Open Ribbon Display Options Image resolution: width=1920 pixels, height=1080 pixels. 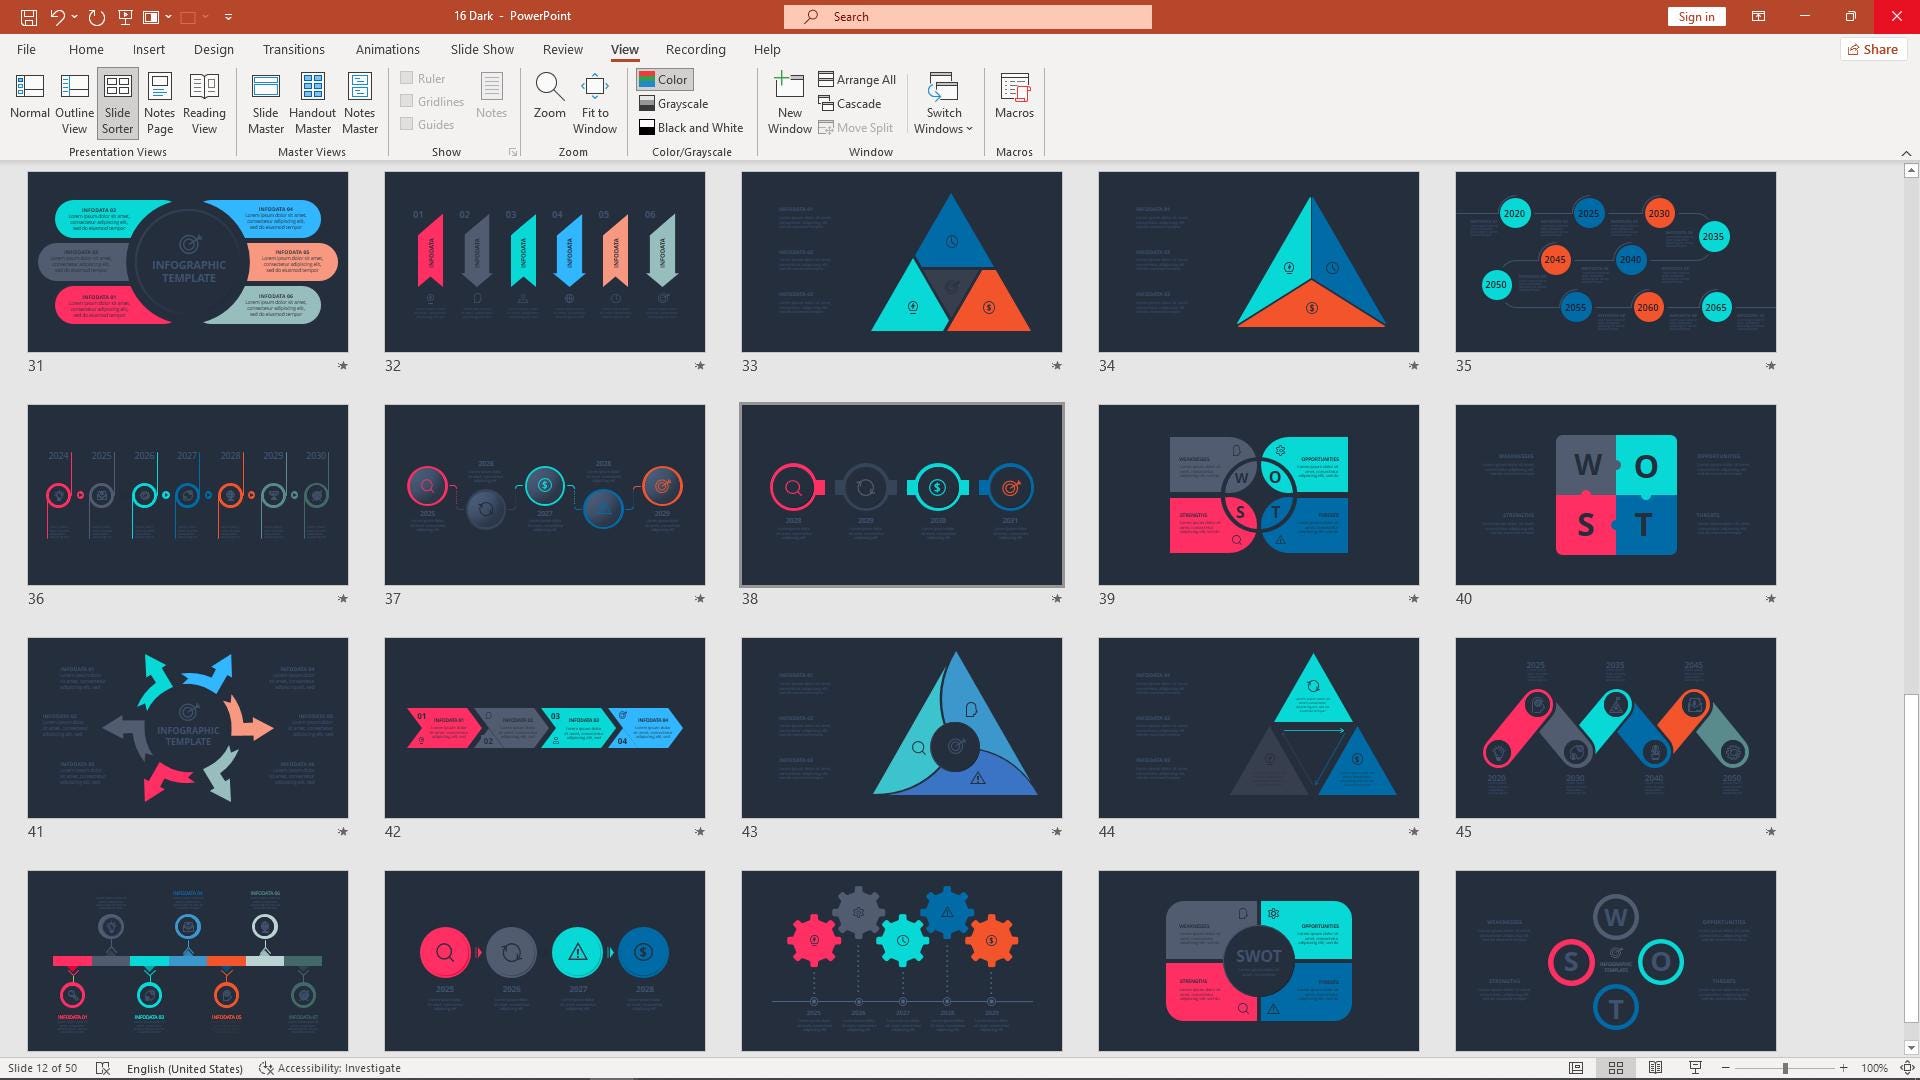[x=1758, y=16]
